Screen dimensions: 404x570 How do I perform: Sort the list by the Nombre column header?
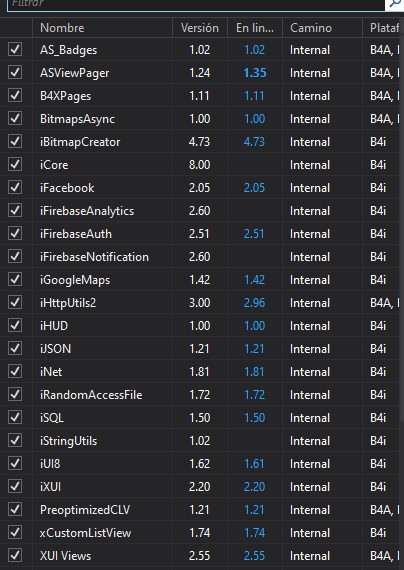tap(102, 28)
